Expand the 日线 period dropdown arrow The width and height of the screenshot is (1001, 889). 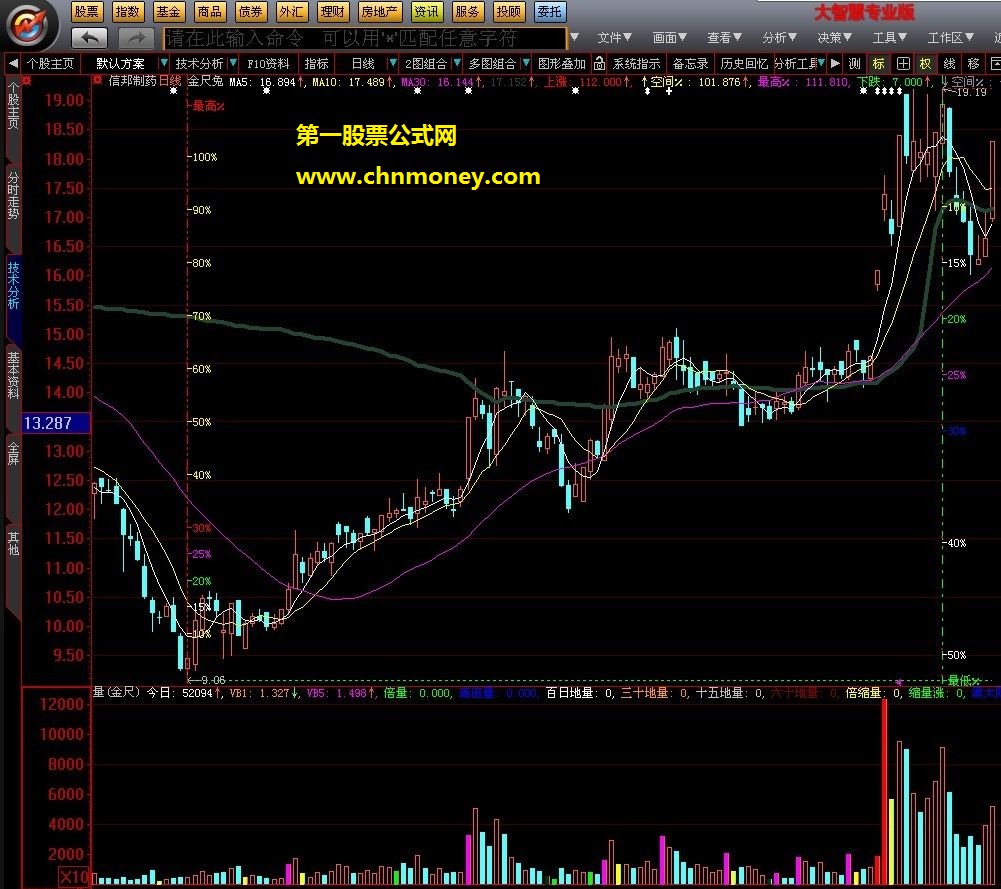[393, 63]
